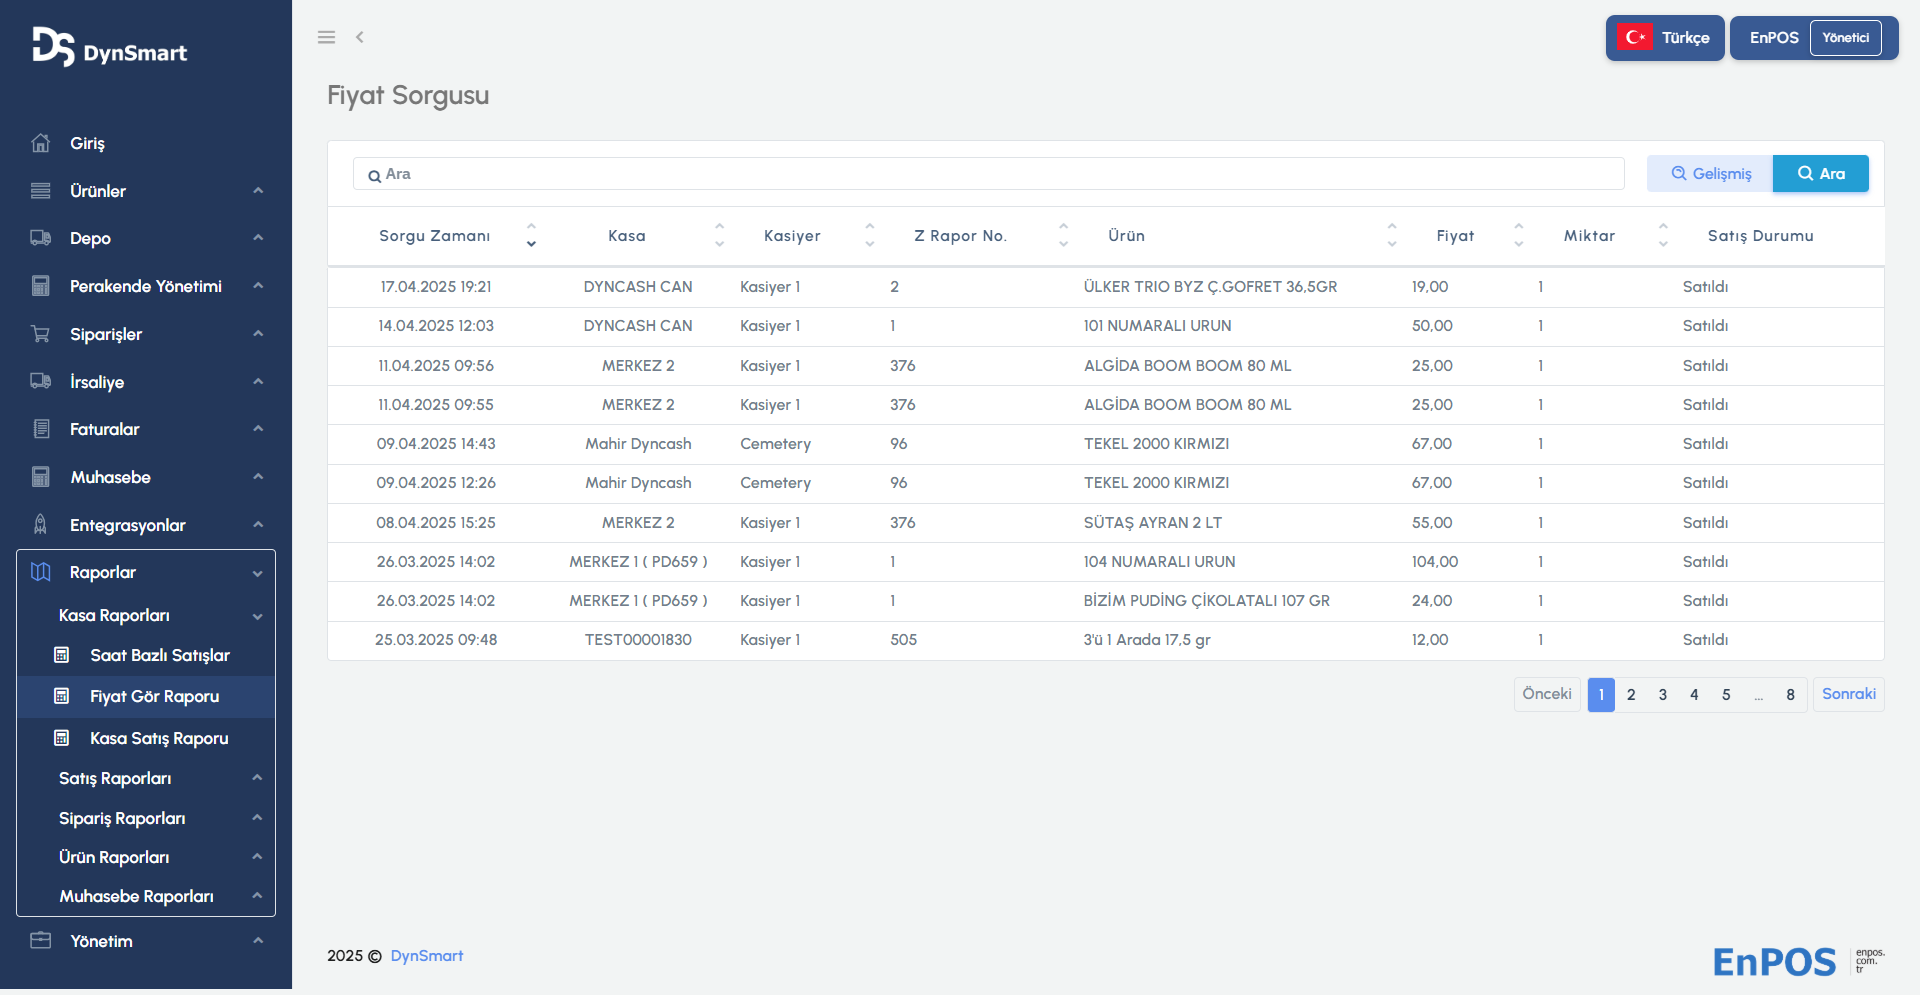Screen dimensions: 1920x995
Task: Click the back arrow icon in header
Action: [360, 37]
